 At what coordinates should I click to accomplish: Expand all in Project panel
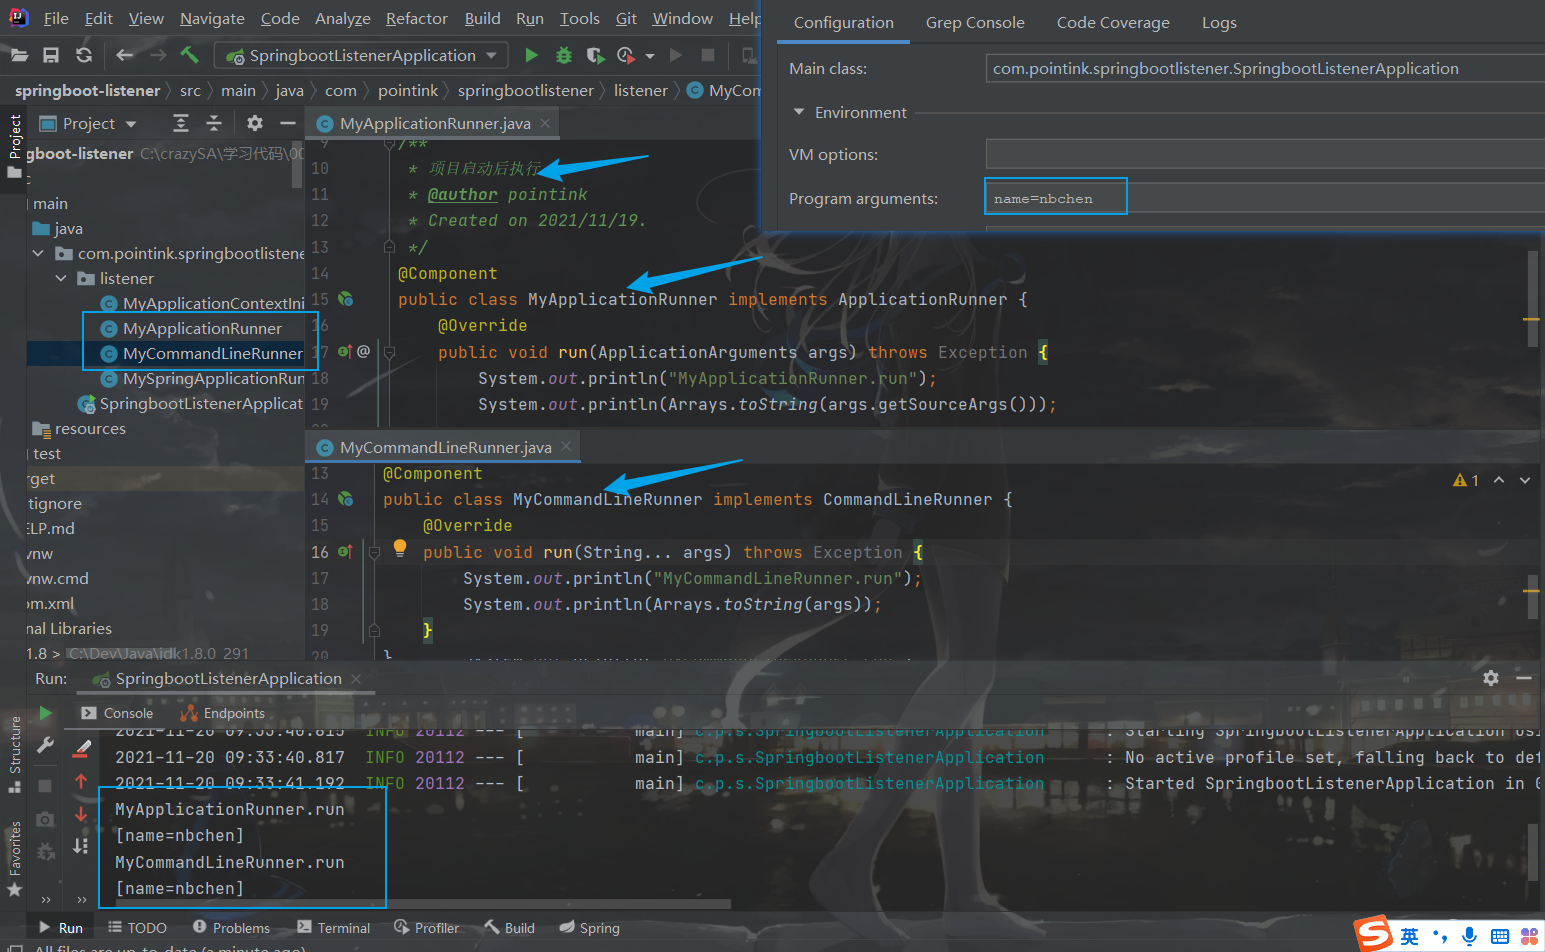181,123
